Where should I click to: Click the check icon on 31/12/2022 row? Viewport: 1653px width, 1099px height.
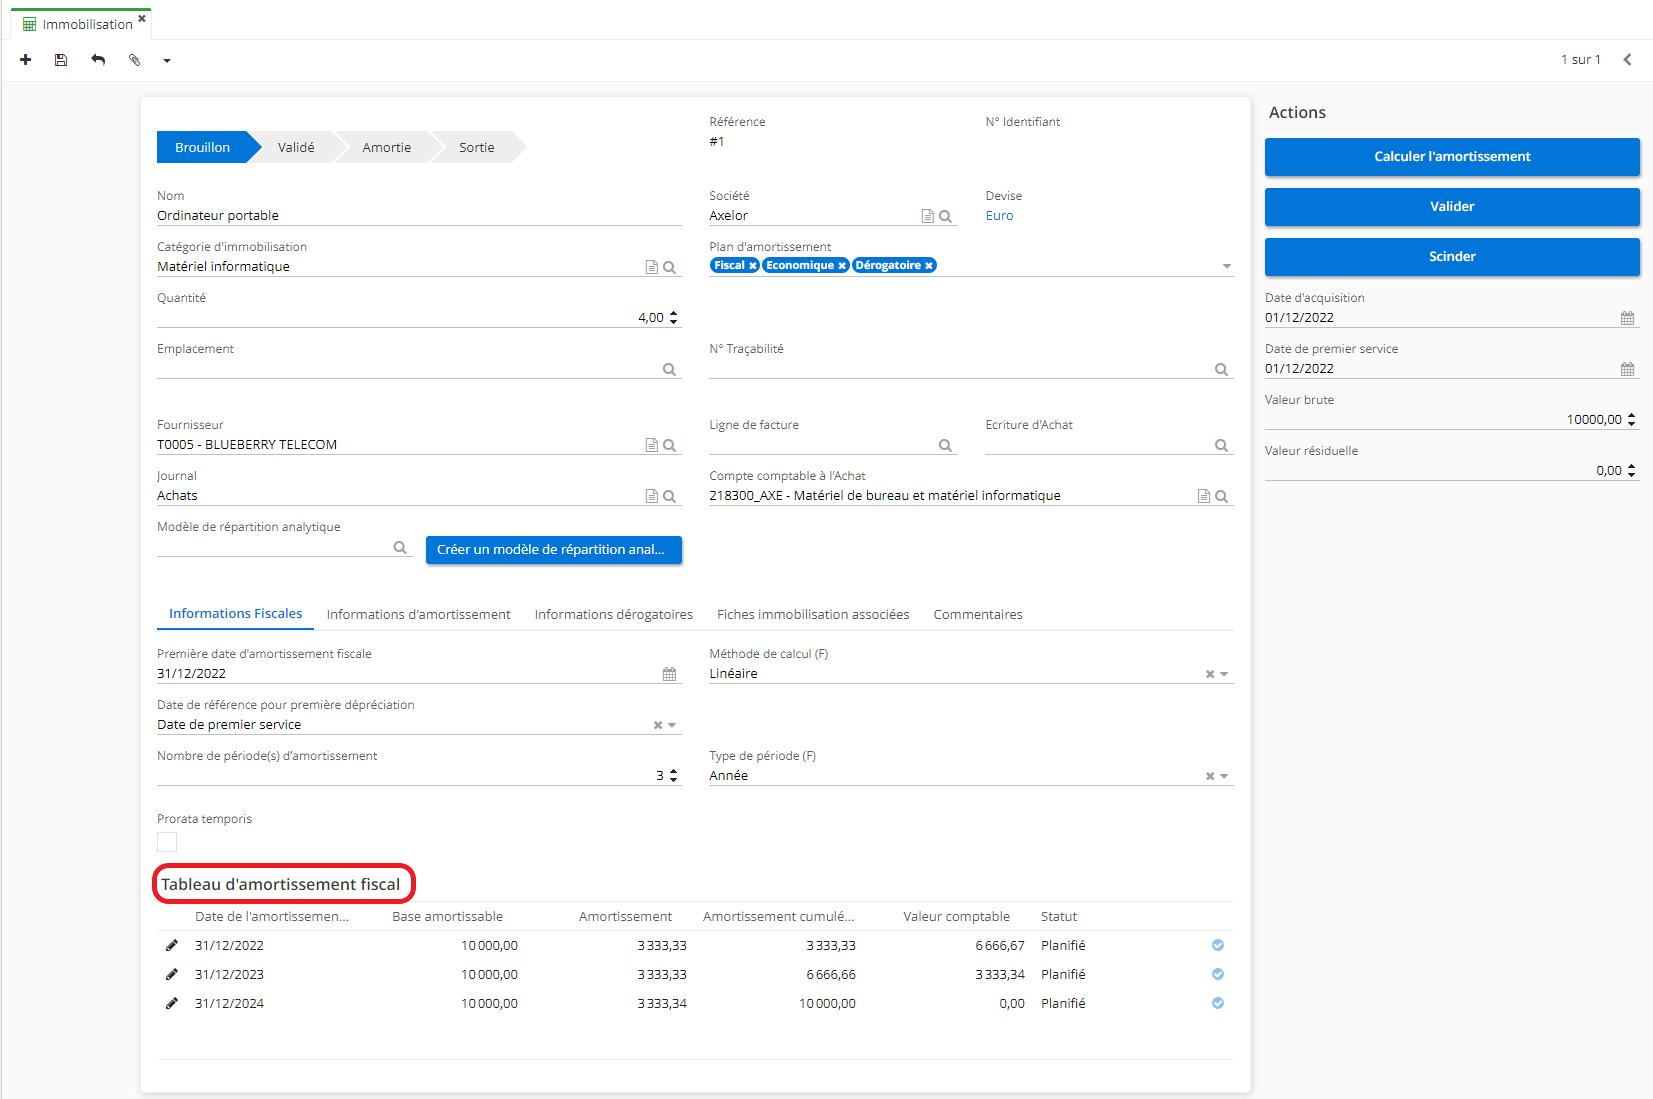click(1218, 945)
